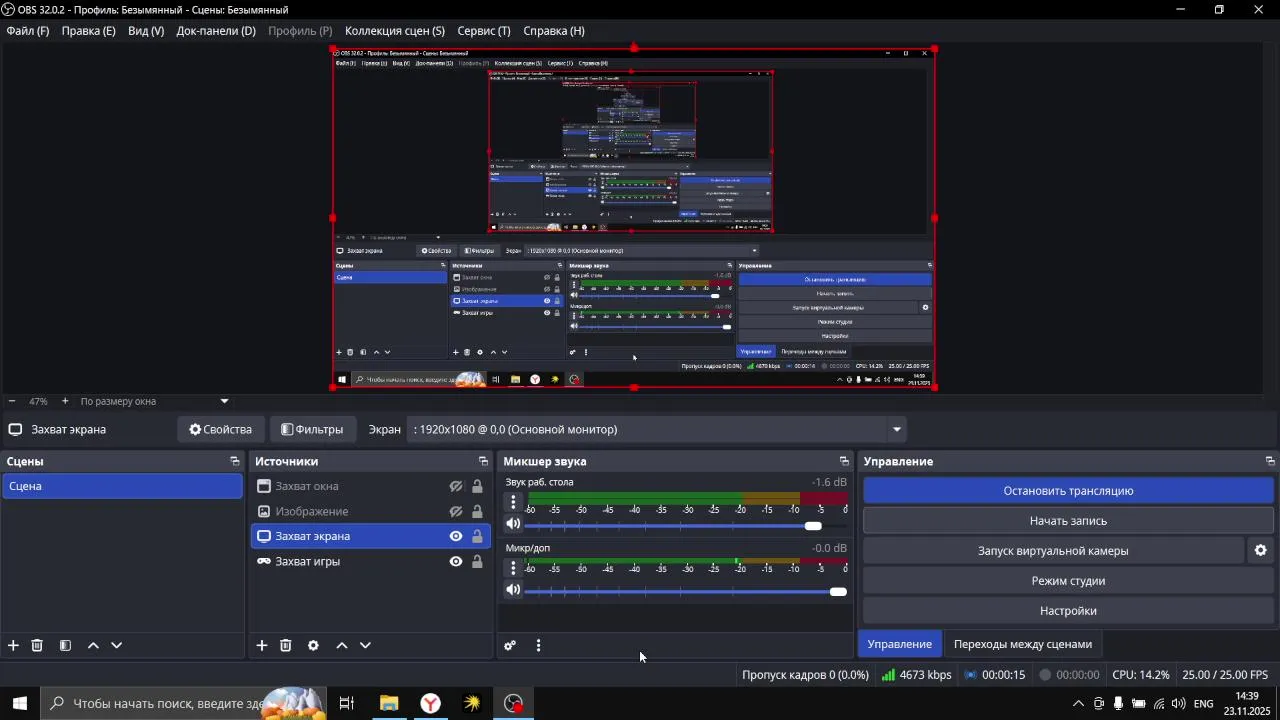Open Сервис (T) menu
Screen dimensions: 1280x720
[484, 31]
